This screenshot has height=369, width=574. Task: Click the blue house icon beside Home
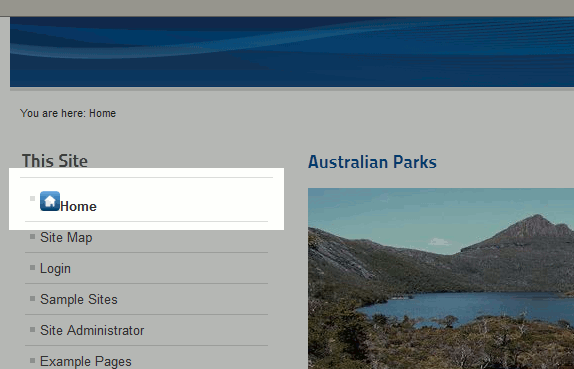pyautogui.click(x=50, y=201)
